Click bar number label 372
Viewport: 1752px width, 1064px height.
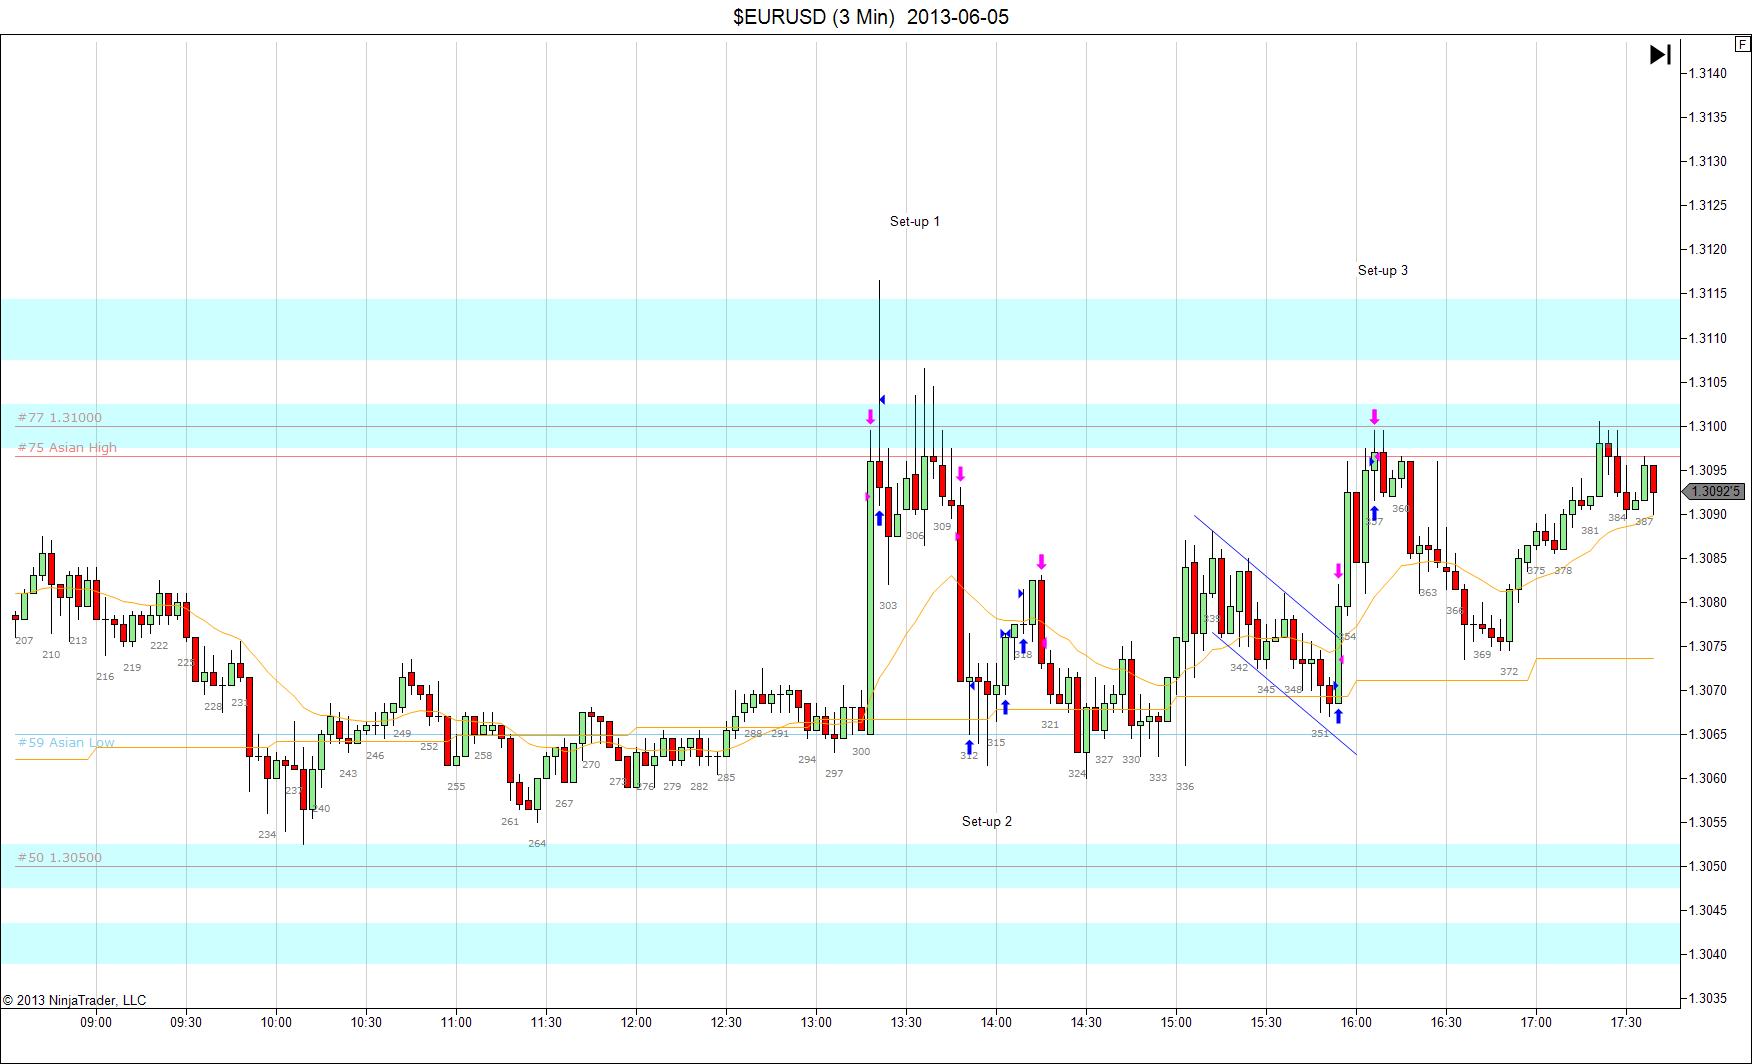1509,672
